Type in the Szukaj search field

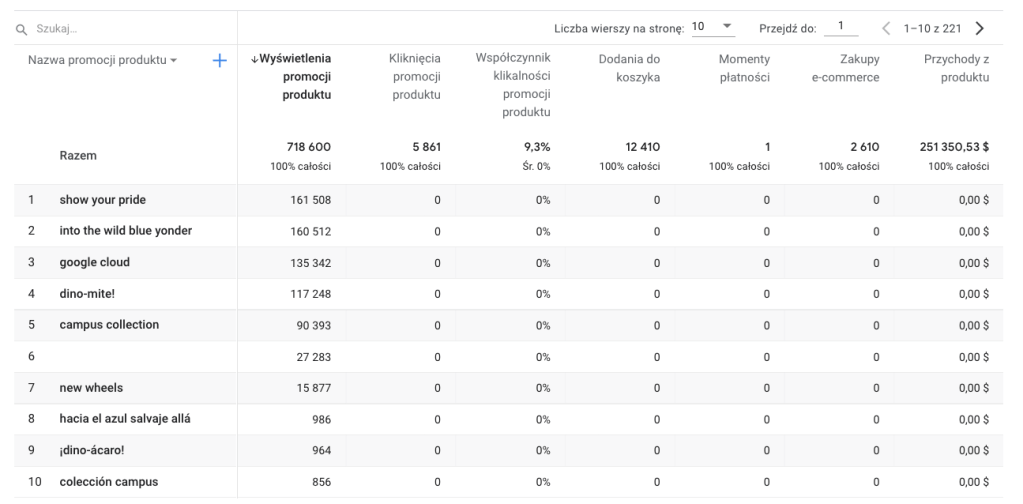pos(120,30)
